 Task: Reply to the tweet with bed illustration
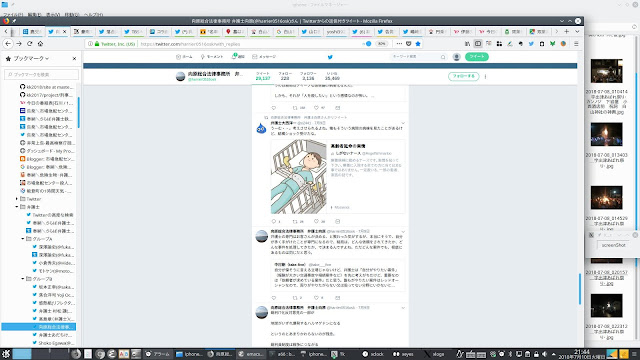[x=274, y=221]
